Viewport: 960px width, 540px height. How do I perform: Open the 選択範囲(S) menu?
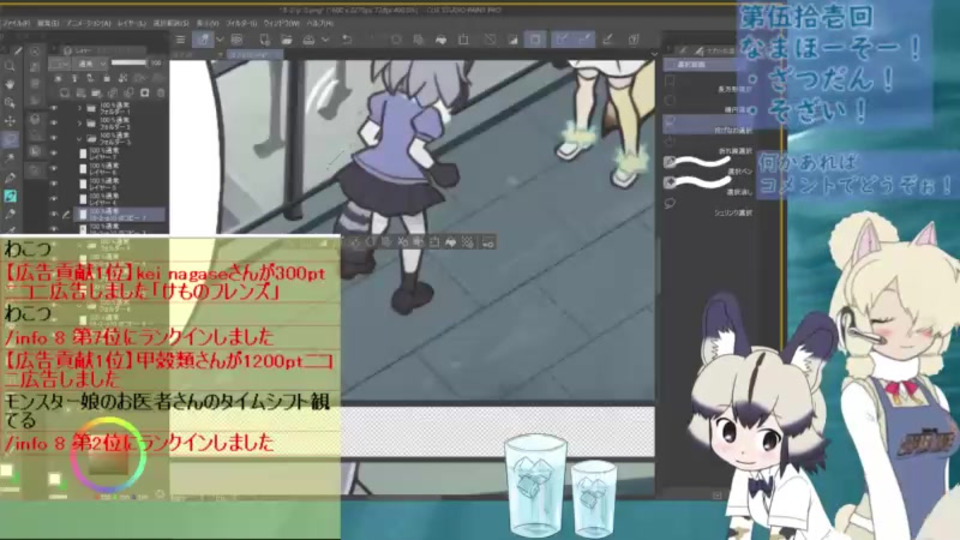[171, 23]
